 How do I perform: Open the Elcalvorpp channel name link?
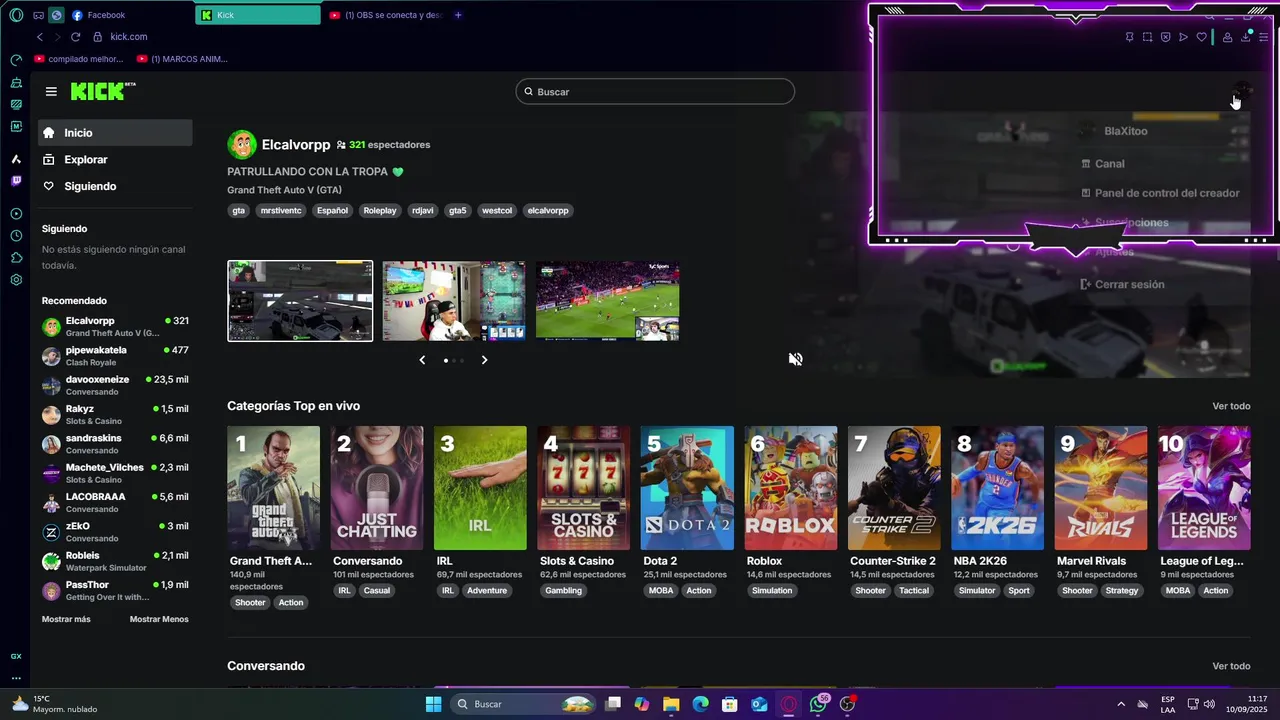(295, 145)
